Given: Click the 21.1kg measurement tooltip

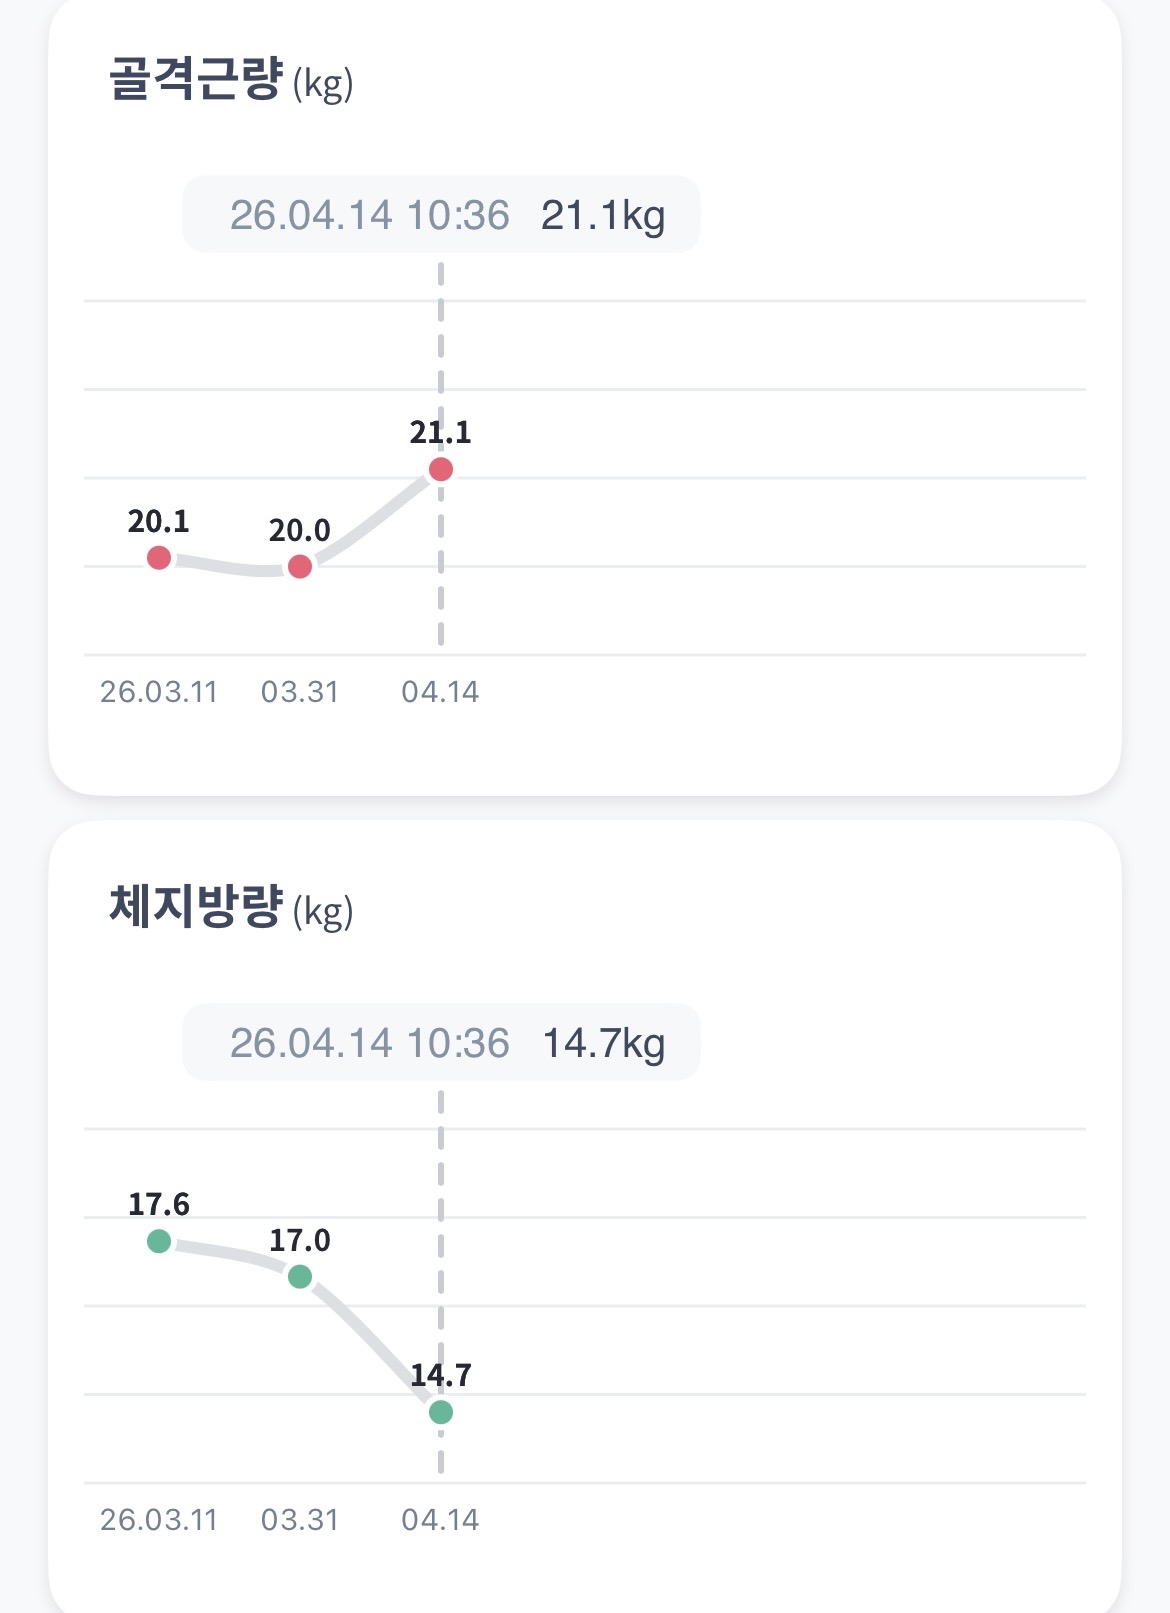Looking at the screenshot, I should click(441, 215).
